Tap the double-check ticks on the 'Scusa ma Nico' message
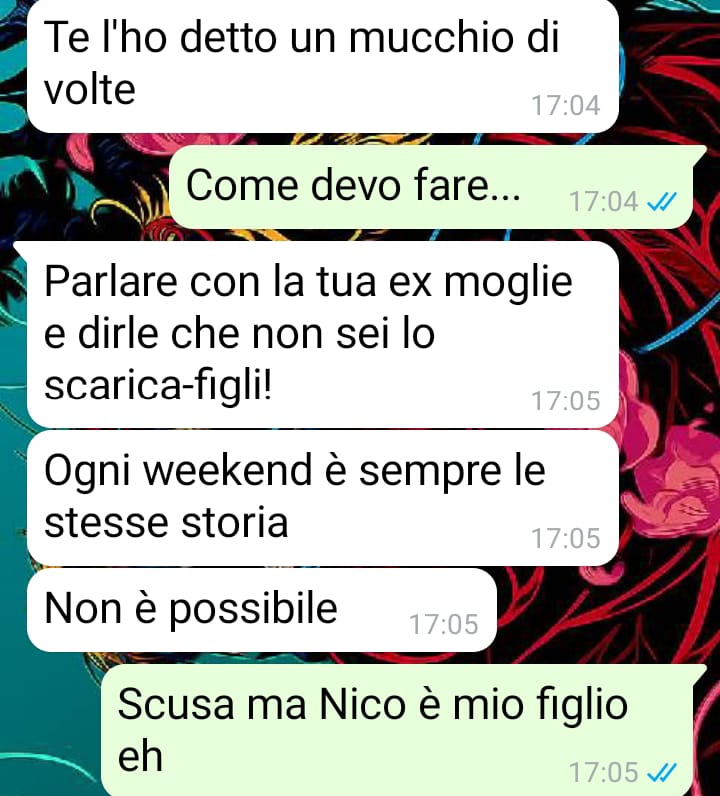This screenshot has height=796, width=720. (662, 774)
